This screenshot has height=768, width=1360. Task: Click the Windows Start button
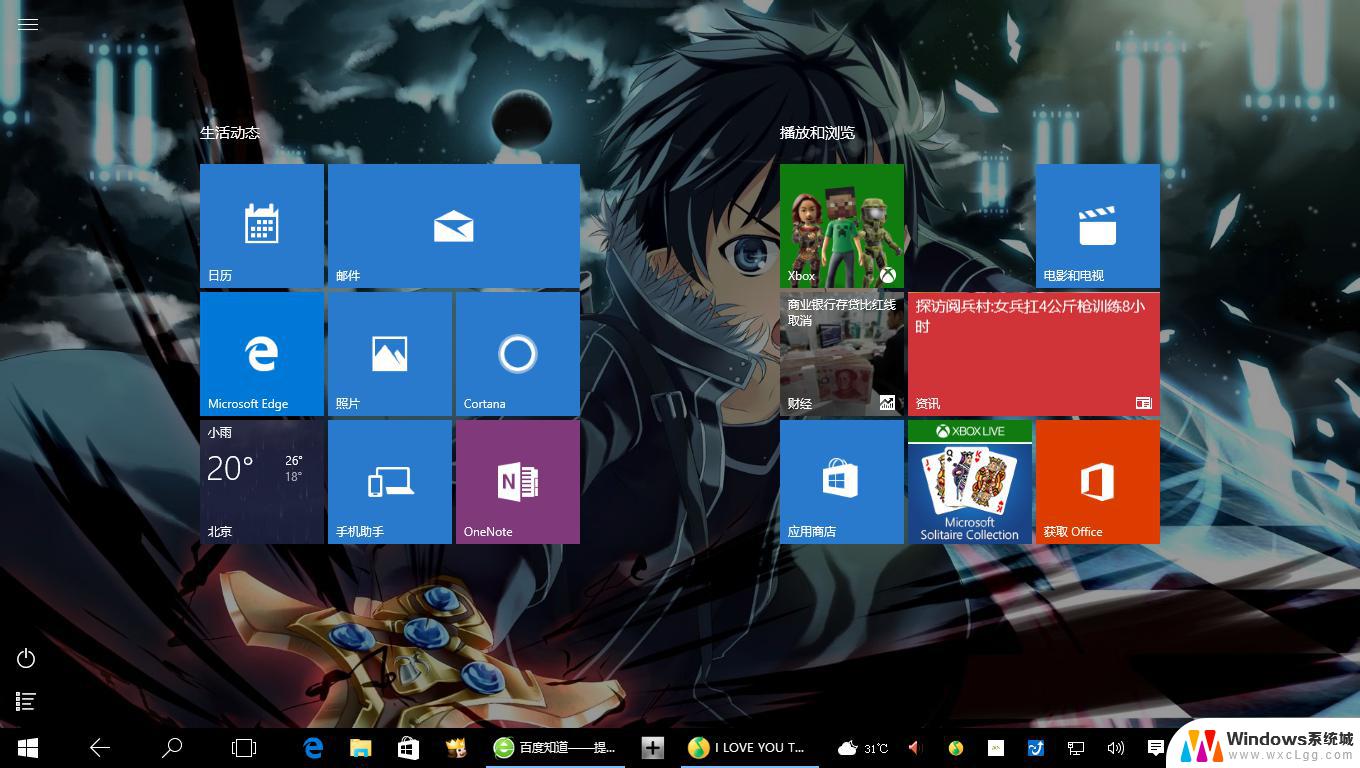click(x=28, y=747)
